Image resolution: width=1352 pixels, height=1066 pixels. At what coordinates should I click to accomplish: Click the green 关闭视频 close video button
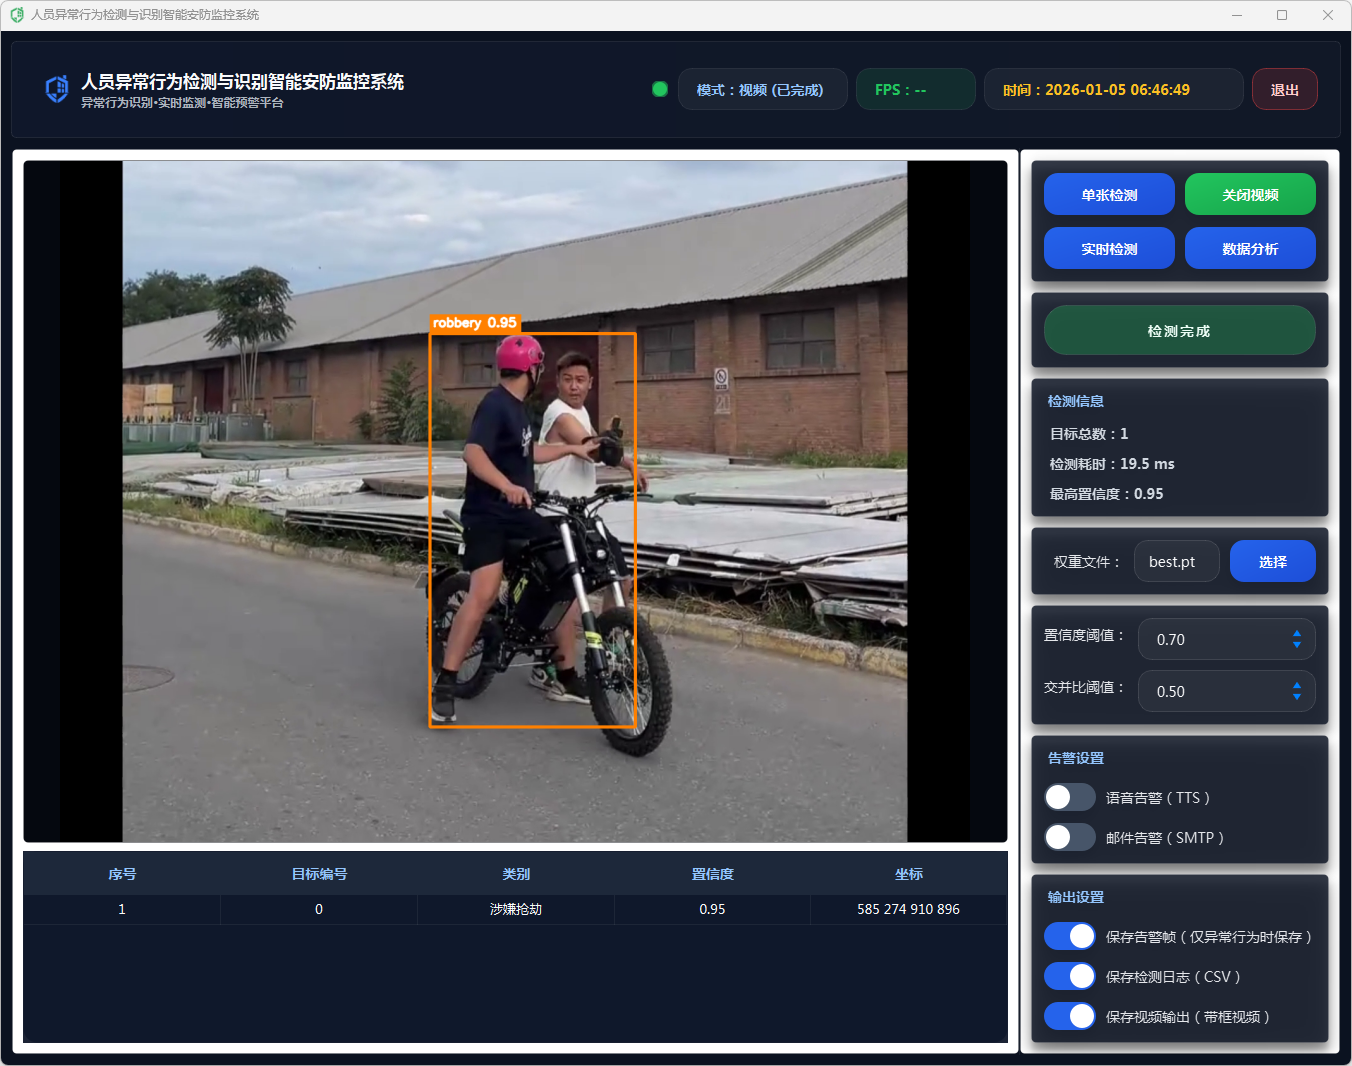point(1249,194)
